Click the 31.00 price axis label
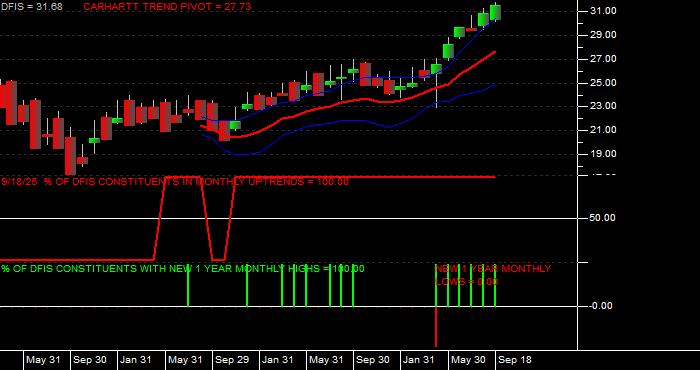700x370 pixels. (x=604, y=11)
